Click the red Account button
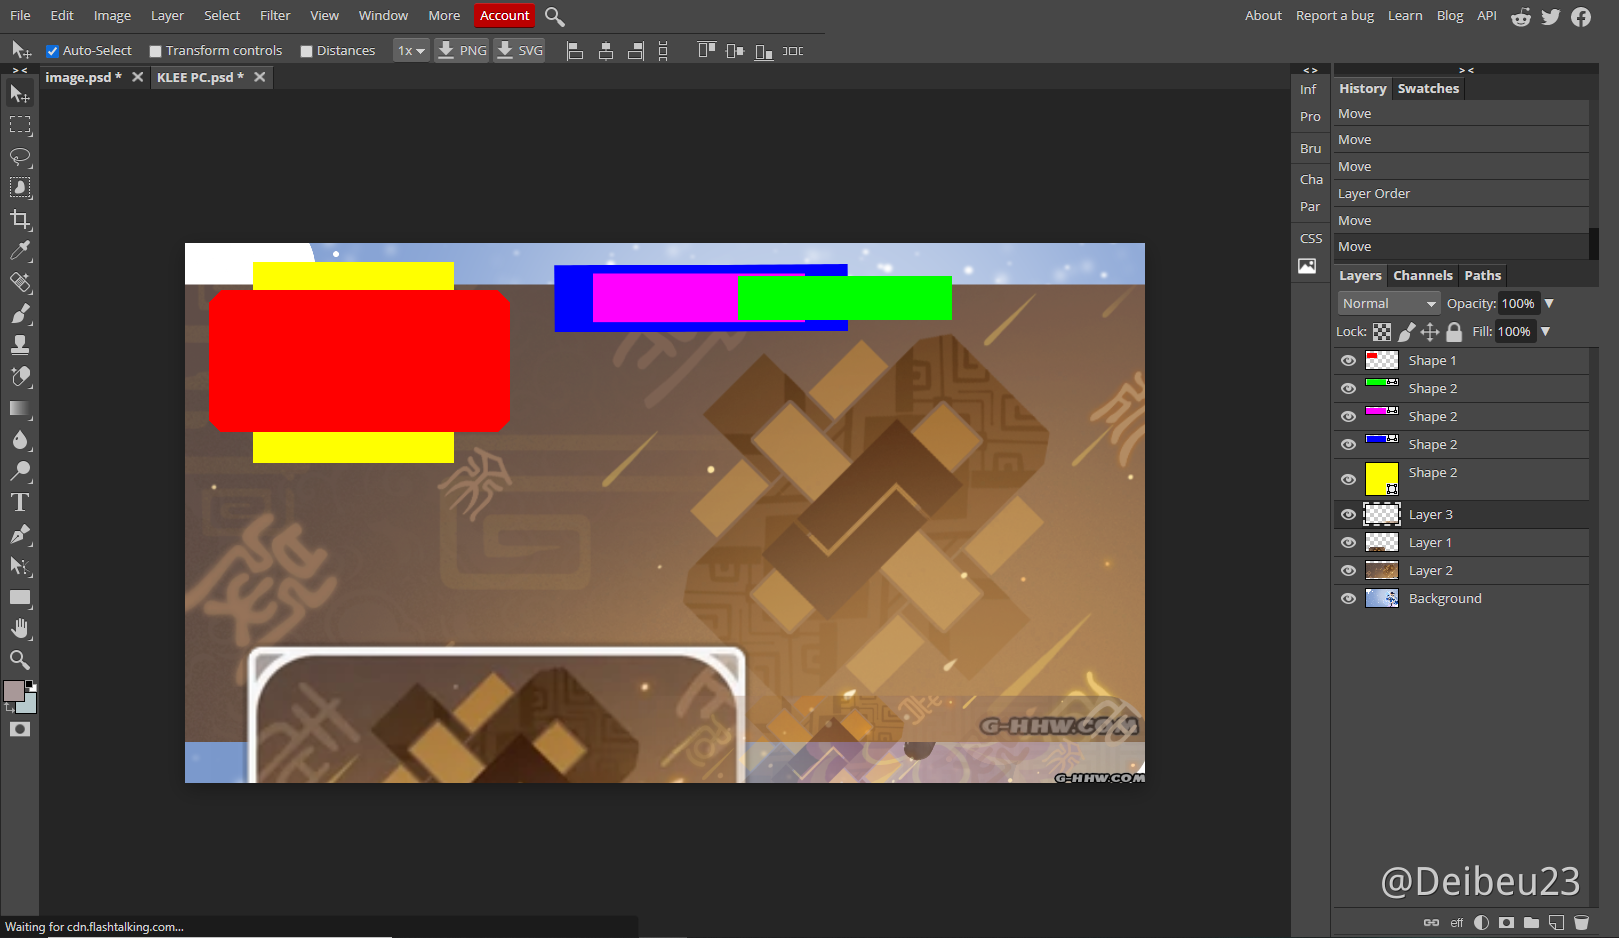Image resolution: width=1619 pixels, height=938 pixels. pyautogui.click(x=504, y=16)
